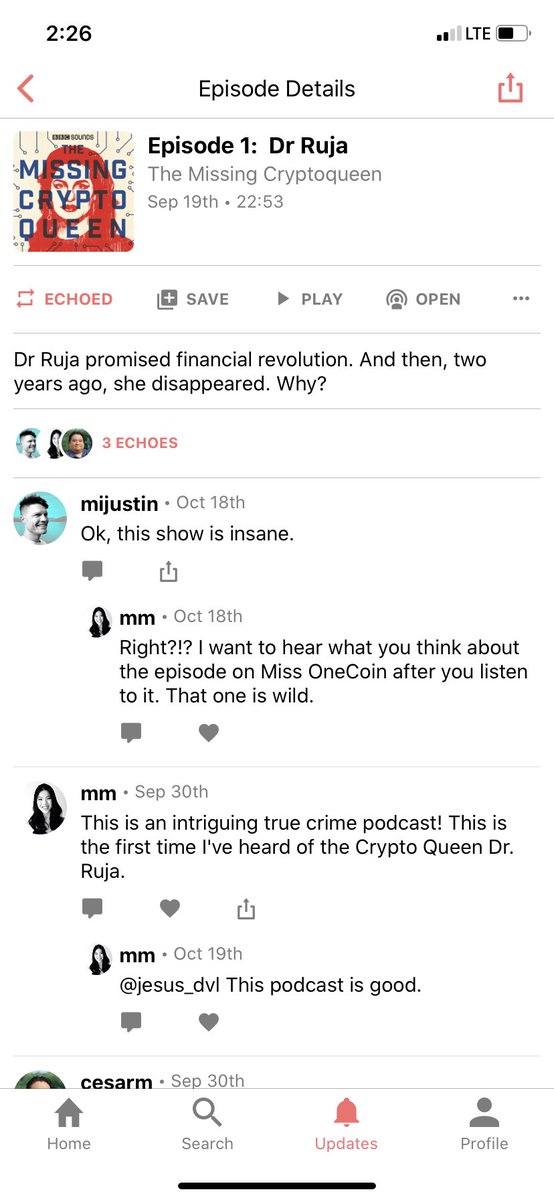
Task: Tap the share icon at top right
Action: click(x=510, y=88)
